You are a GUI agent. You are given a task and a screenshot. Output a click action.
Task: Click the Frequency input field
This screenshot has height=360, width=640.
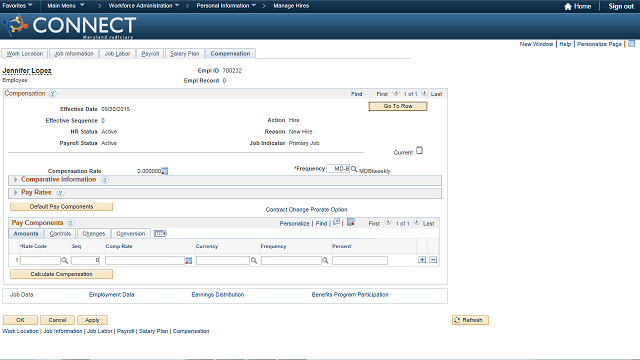click(x=338, y=169)
